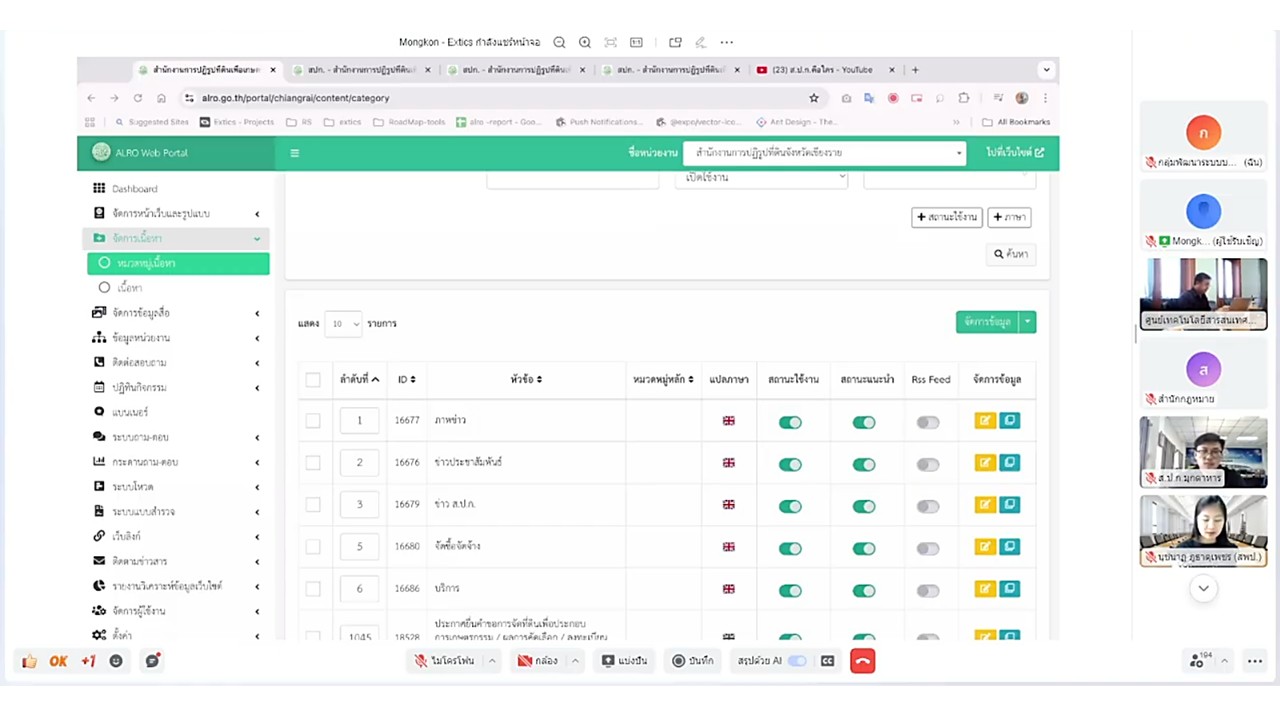Click the closed captions CC icon
The height and width of the screenshot is (720, 1280).
point(827,661)
